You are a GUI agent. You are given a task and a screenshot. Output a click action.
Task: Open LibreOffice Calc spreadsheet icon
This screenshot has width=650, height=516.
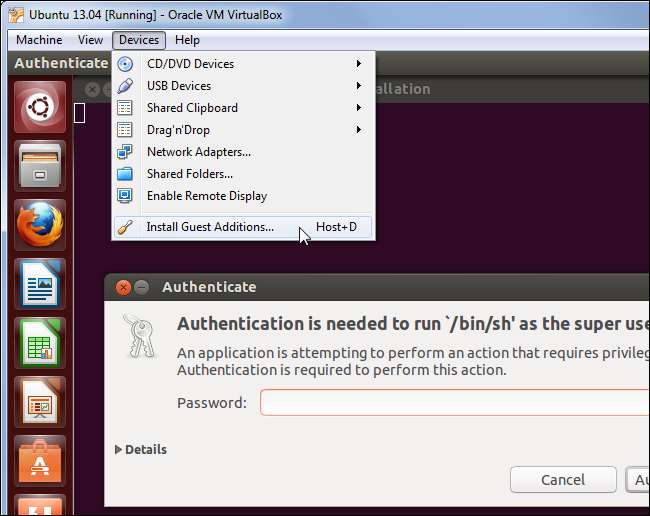[x=40, y=342]
